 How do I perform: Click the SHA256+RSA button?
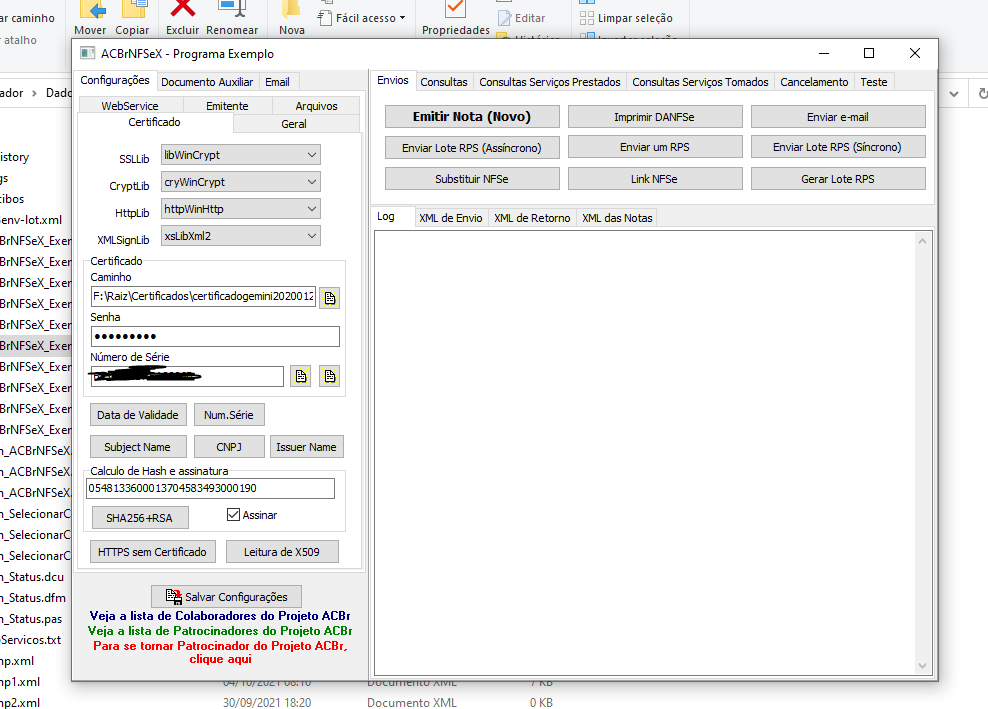pos(140,518)
